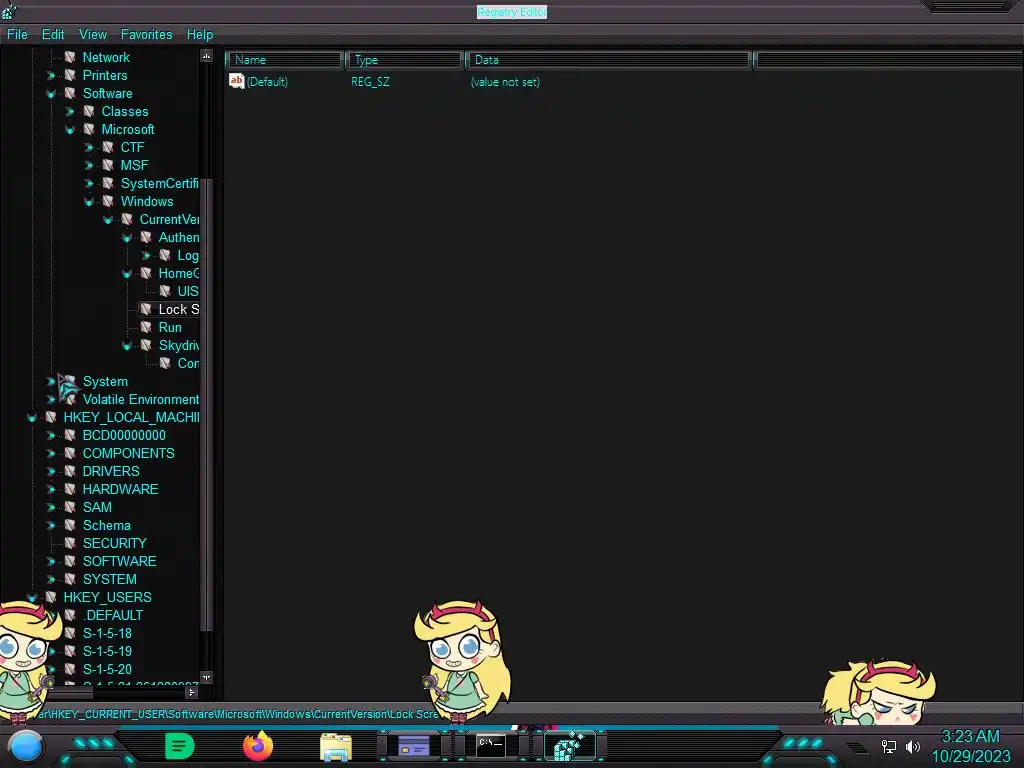Open the purple window taskbar app
This screenshot has width=1024, height=768.
point(414,745)
